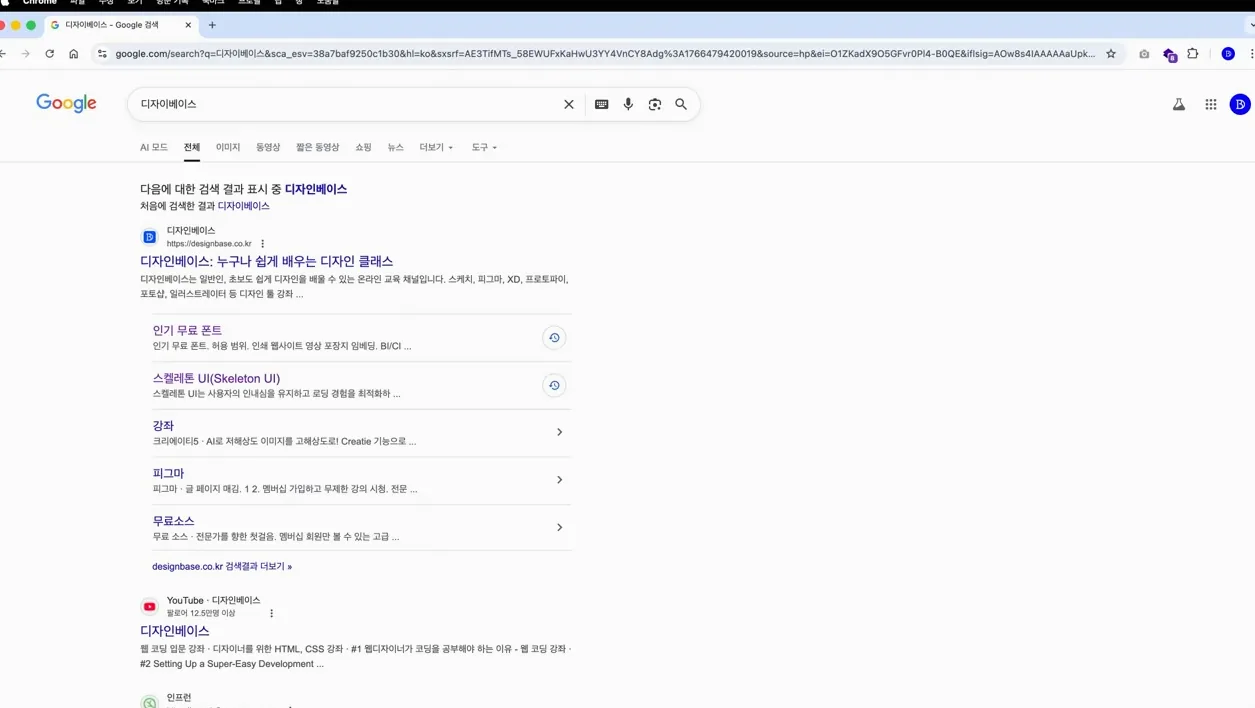Viewport: 1255px width, 708px height.
Task: Click the 디자인베이스 site favicon
Action: 149,237
